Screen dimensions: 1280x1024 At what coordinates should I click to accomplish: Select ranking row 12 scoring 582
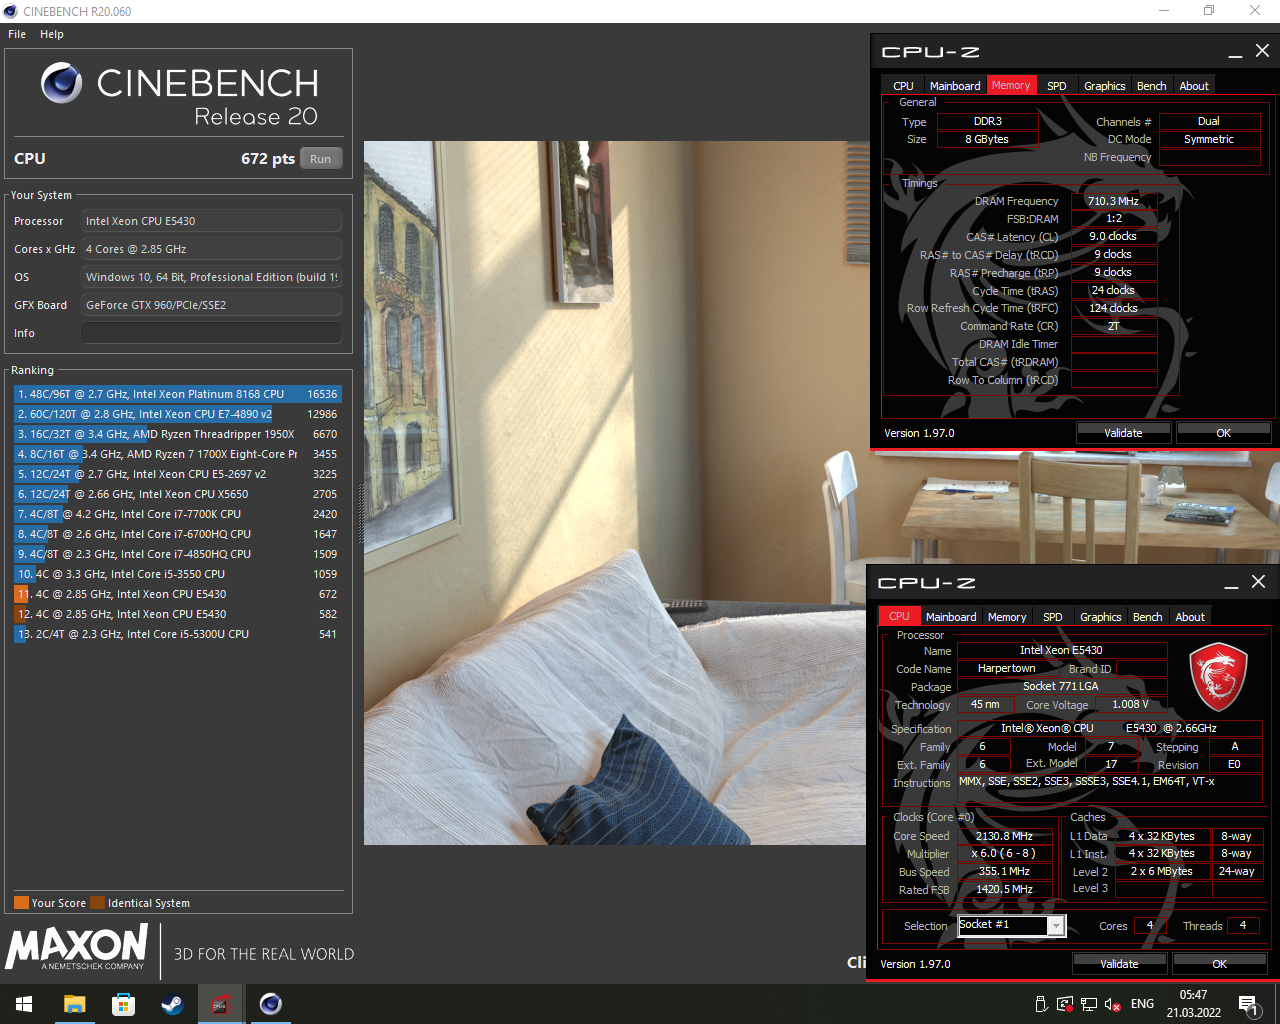[x=177, y=614]
